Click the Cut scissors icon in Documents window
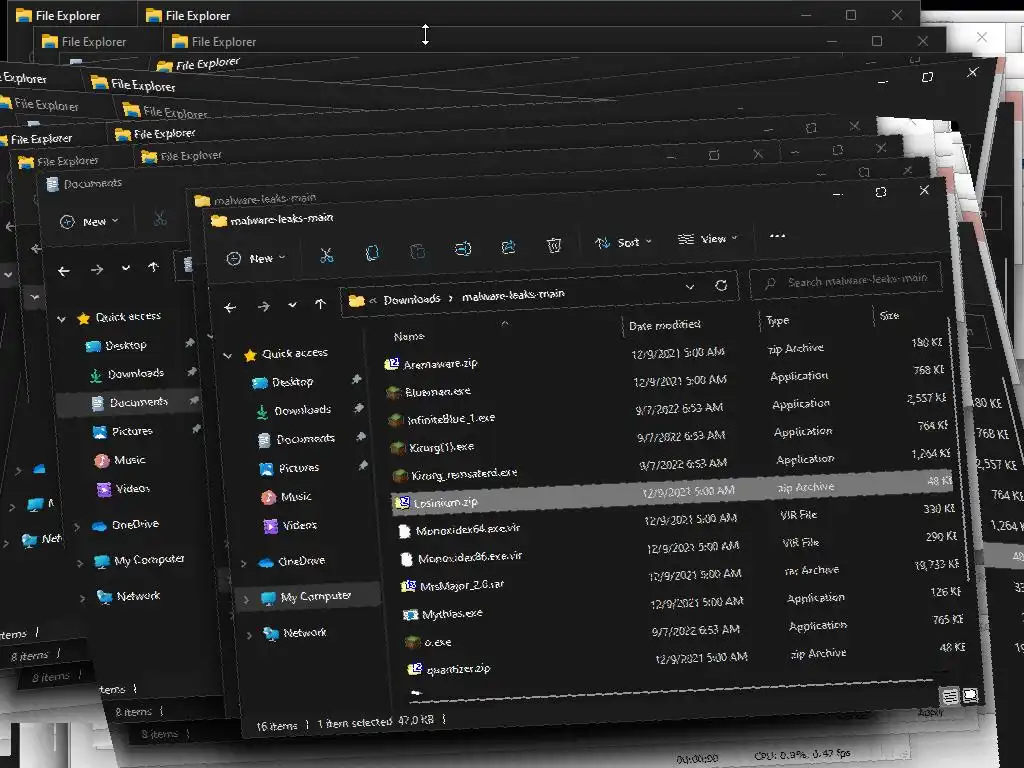This screenshot has height=768, width=1024. coord(160,219)
